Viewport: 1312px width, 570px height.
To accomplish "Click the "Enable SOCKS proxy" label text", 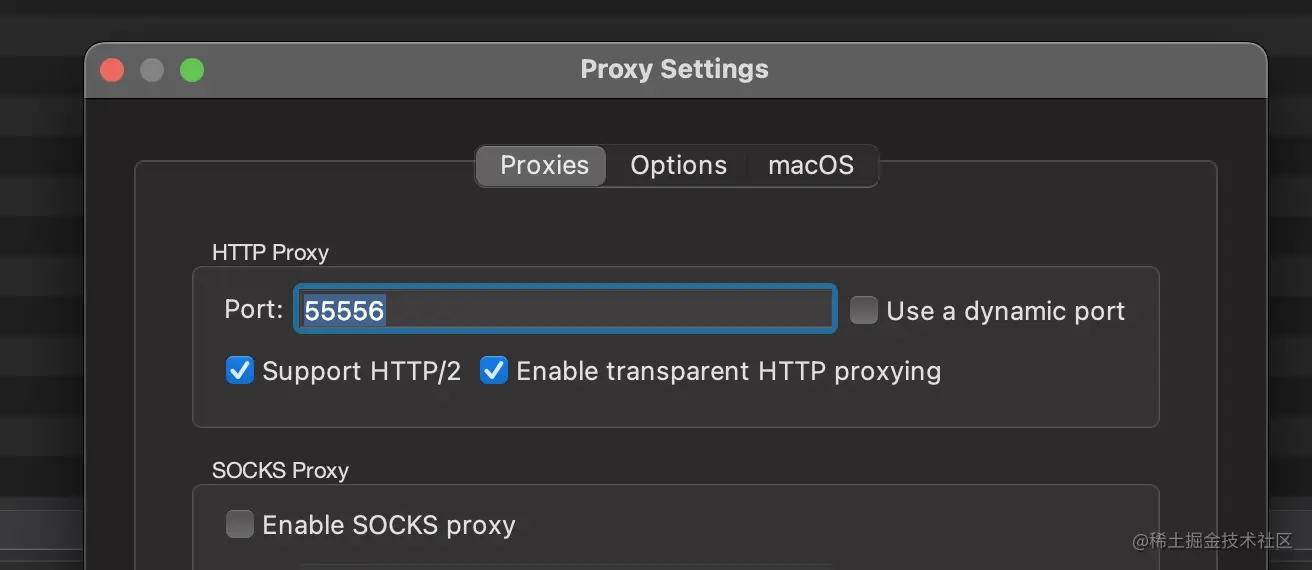I will click(388, 525).
